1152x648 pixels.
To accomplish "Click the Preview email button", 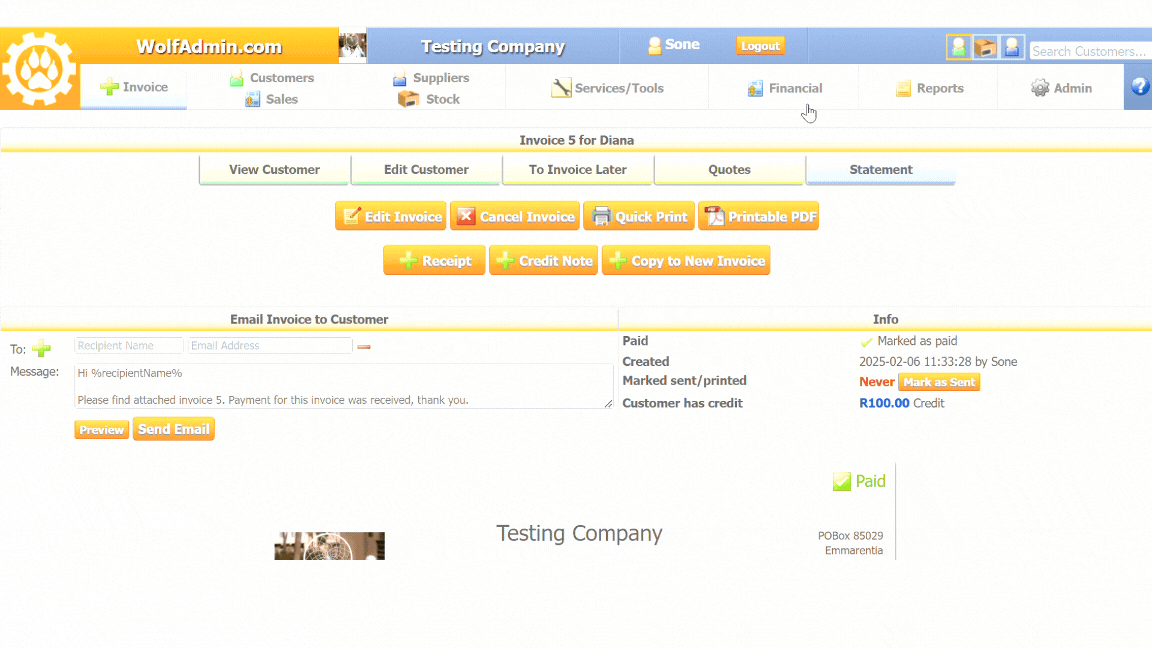I will pos(101,430).
